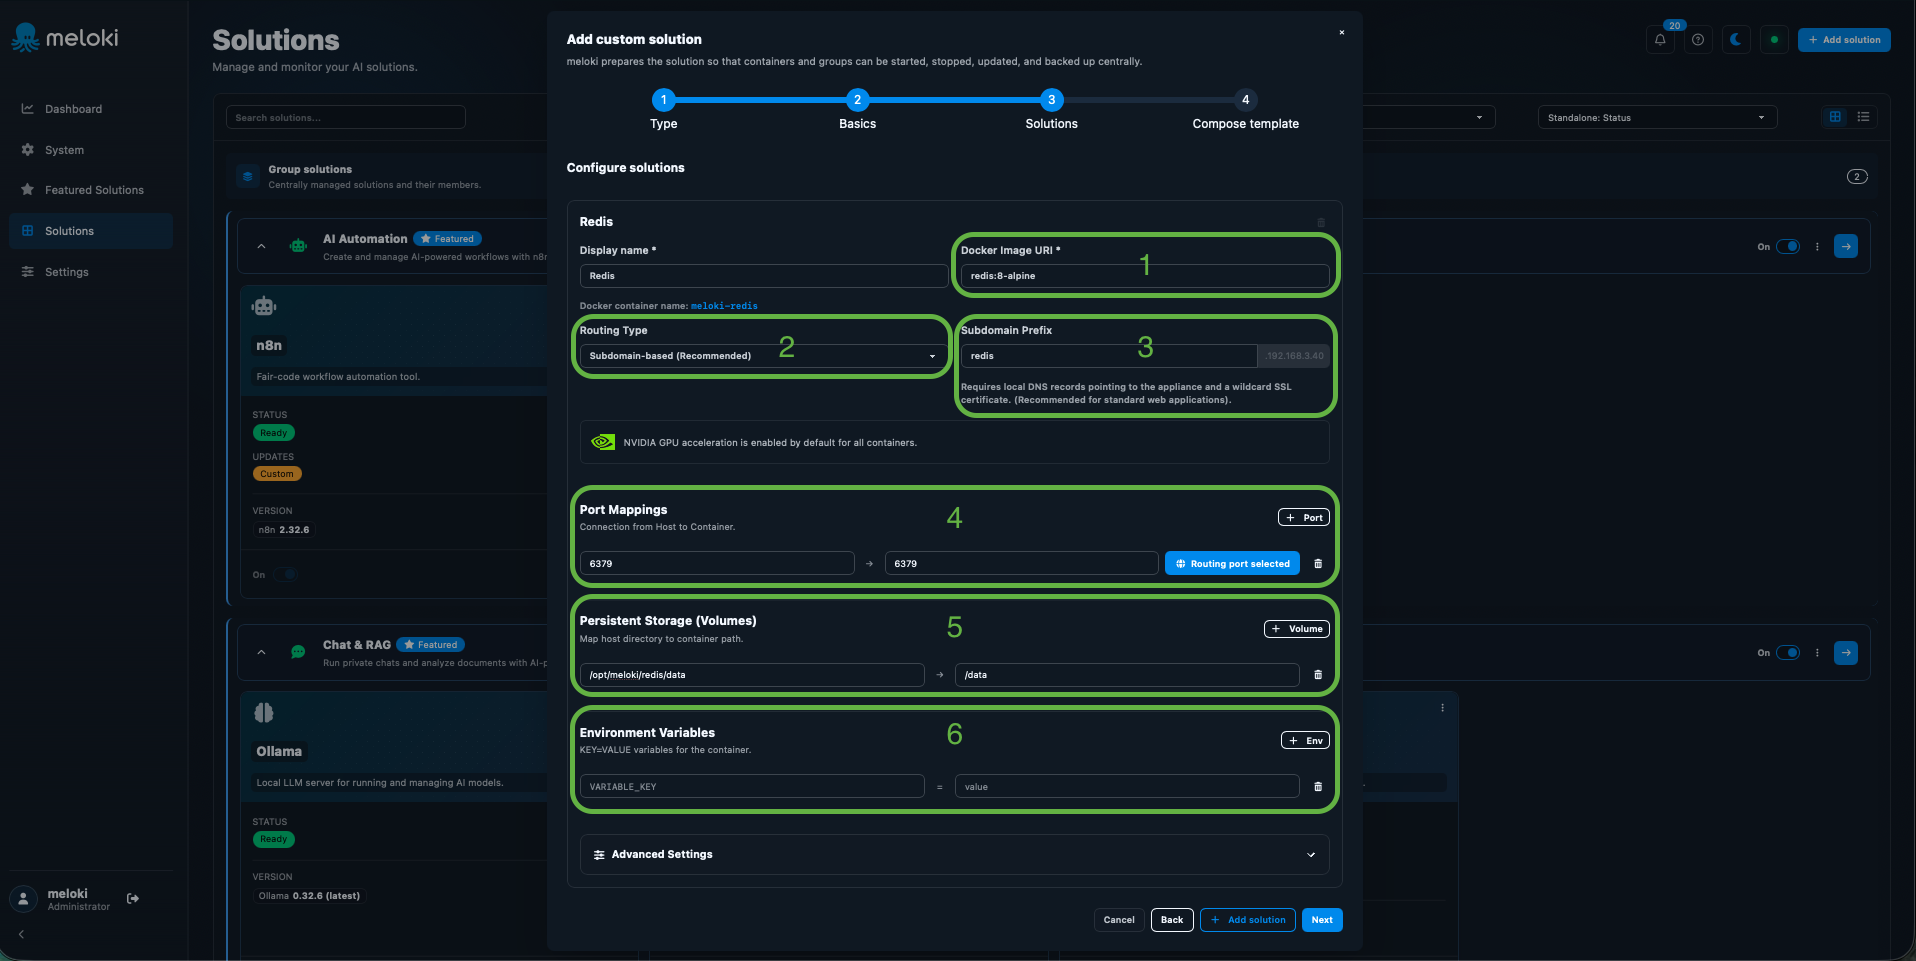The width and height of the screenshot is (1916, 961).
Task: Open the AI Automation more options menu
Action: pyautogui.click(x=1818, y=246)
